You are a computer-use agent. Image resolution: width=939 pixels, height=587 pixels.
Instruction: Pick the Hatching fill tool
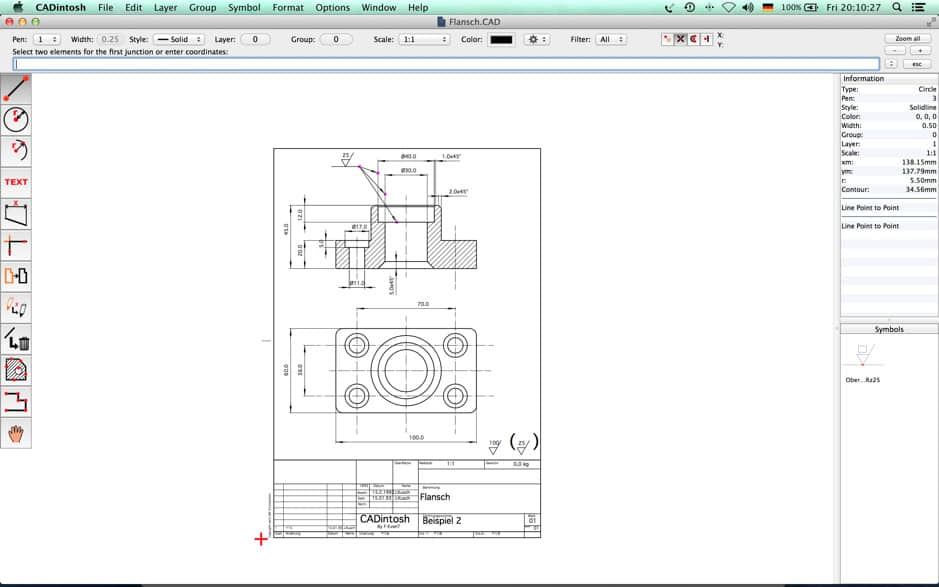click(16, 370)
